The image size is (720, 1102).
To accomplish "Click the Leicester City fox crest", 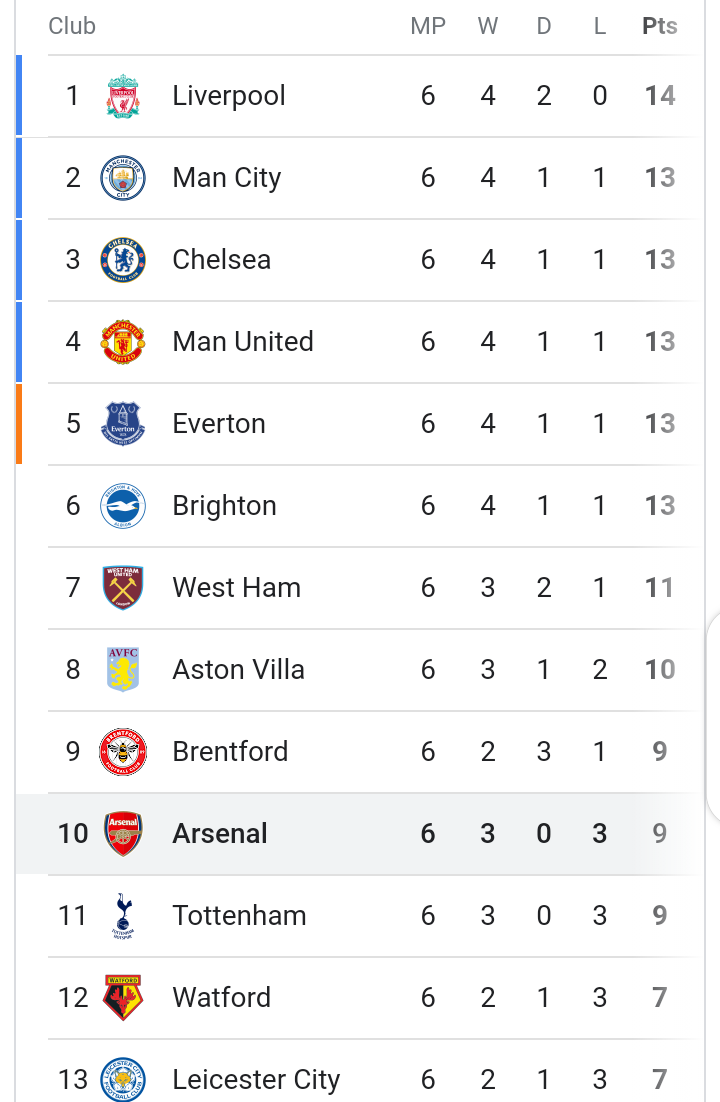I will click(x=123, y=1080).
